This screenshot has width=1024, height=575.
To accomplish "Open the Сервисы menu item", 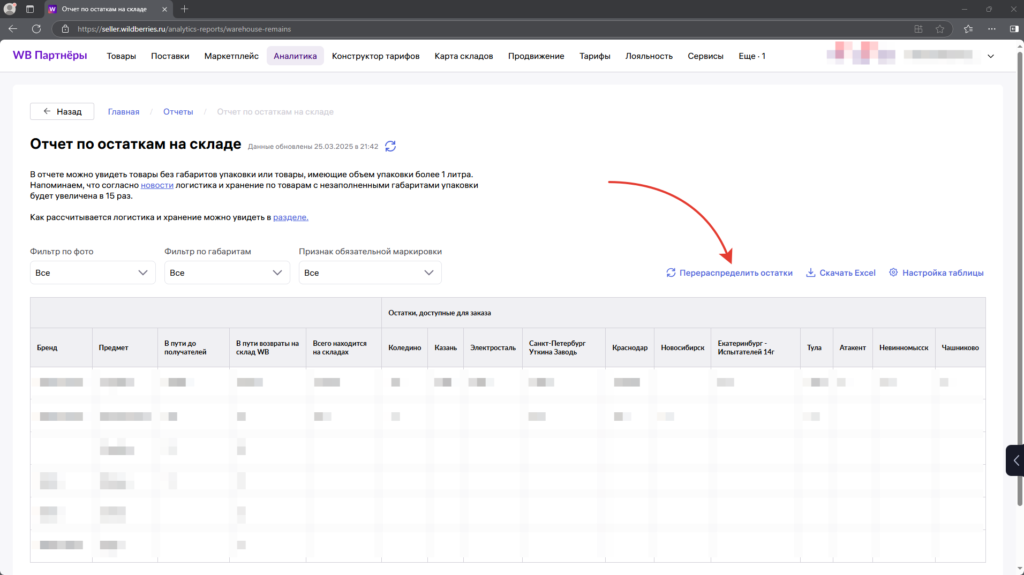I will point(705,56).
